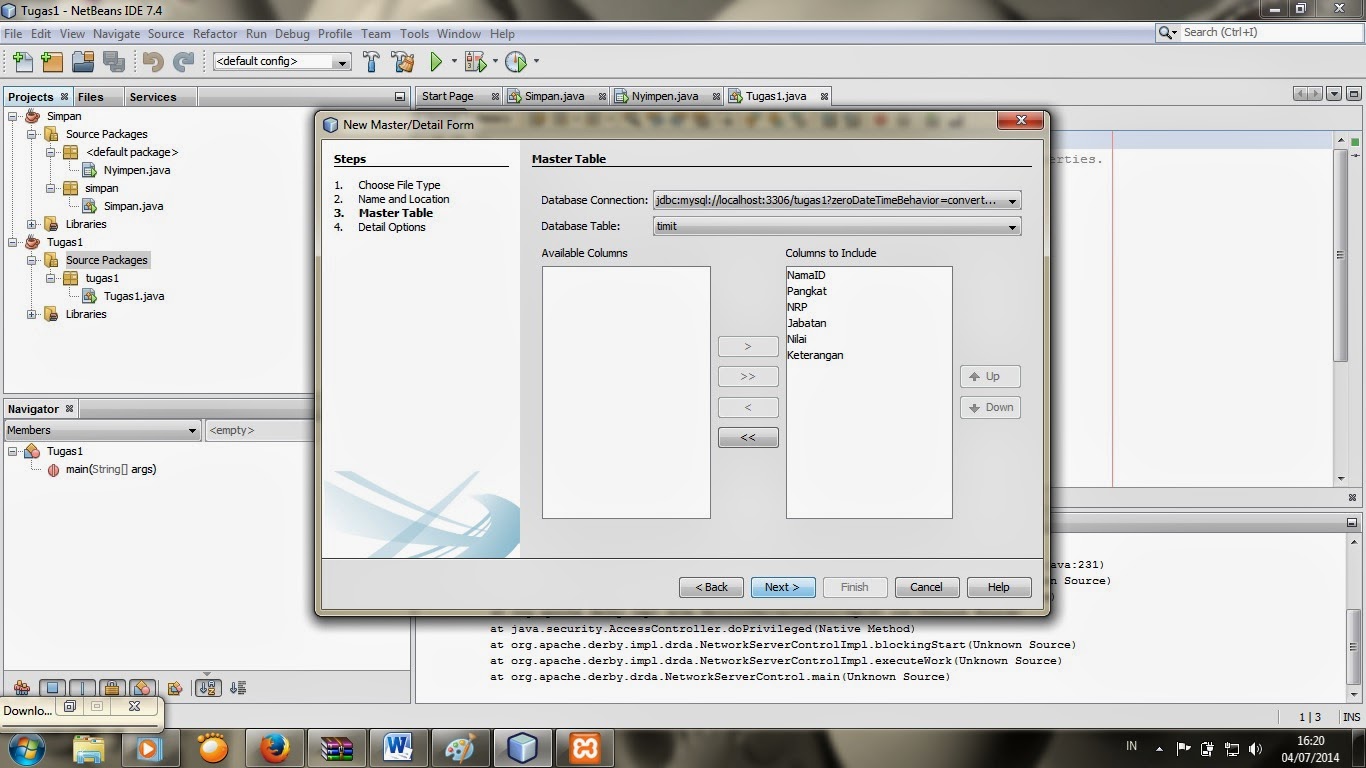Image resolution: width=1366 pixels, height=768 pixels.
Task: Open Microsoft Word from the taskbar
Action: 398,747
